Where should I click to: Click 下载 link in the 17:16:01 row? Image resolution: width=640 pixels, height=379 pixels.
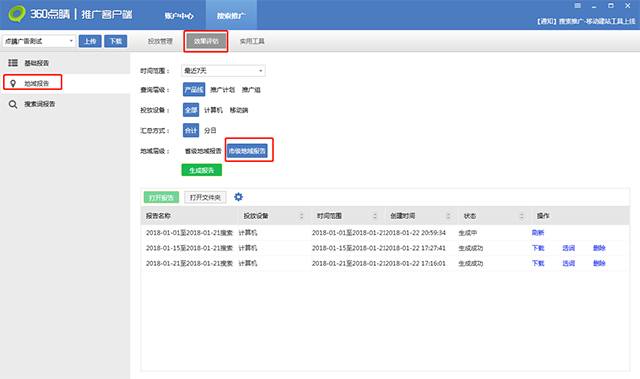coord(538,264)
